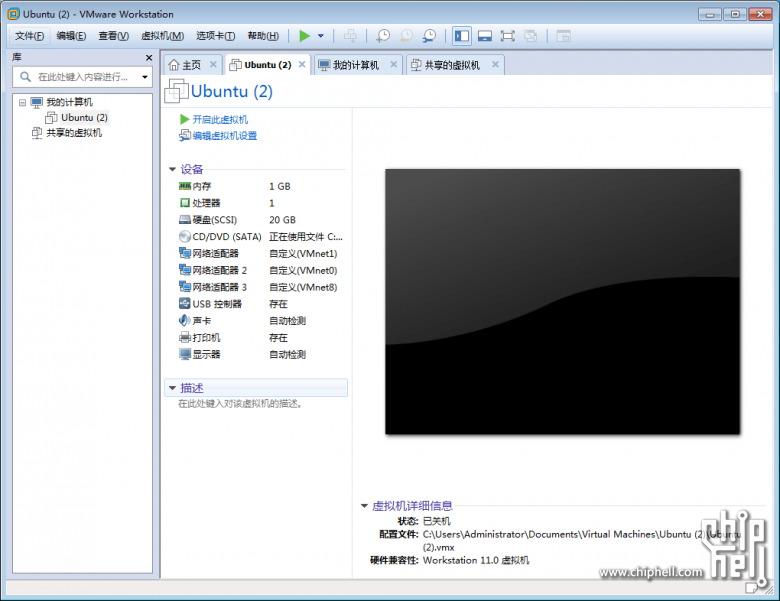The image size is (780, 601).
Task: Close the 共享的虚拟机 tab
Action: coord(495,64)
